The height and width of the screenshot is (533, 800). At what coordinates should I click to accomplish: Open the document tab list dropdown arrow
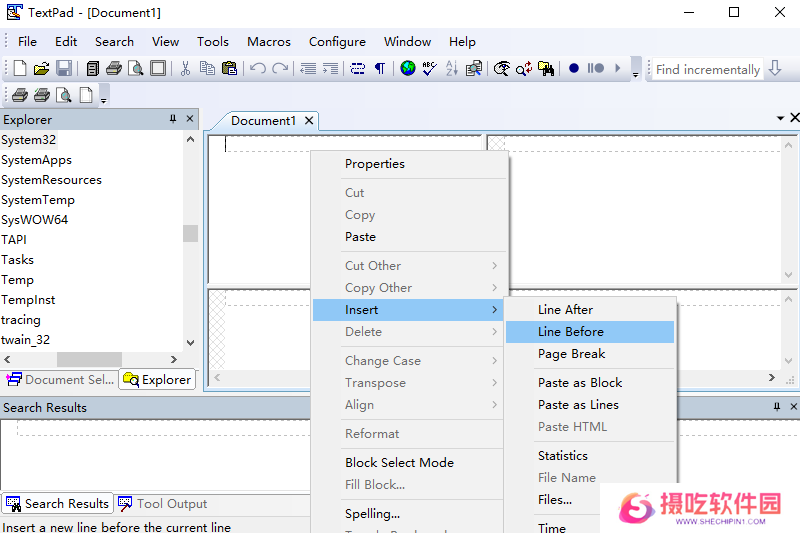[780, 118]
